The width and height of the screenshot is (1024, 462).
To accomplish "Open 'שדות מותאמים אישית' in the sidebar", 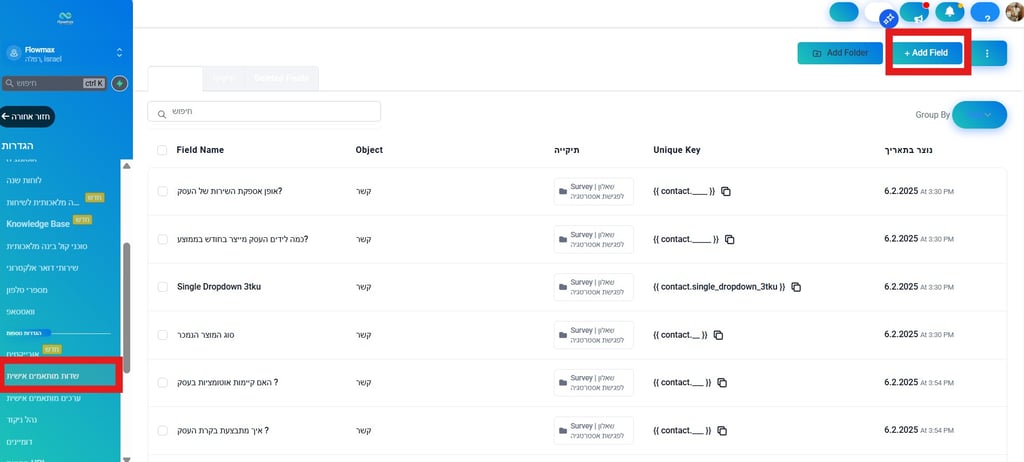I will pos(58,376).
